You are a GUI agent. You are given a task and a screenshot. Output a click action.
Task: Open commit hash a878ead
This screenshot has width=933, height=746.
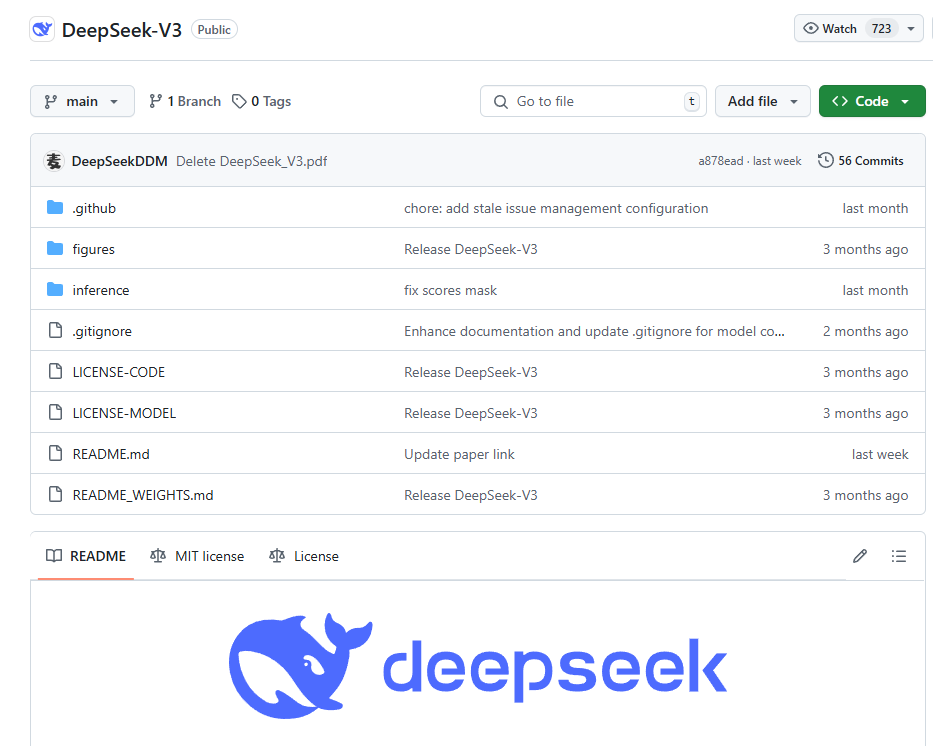[x=721, y=161]
